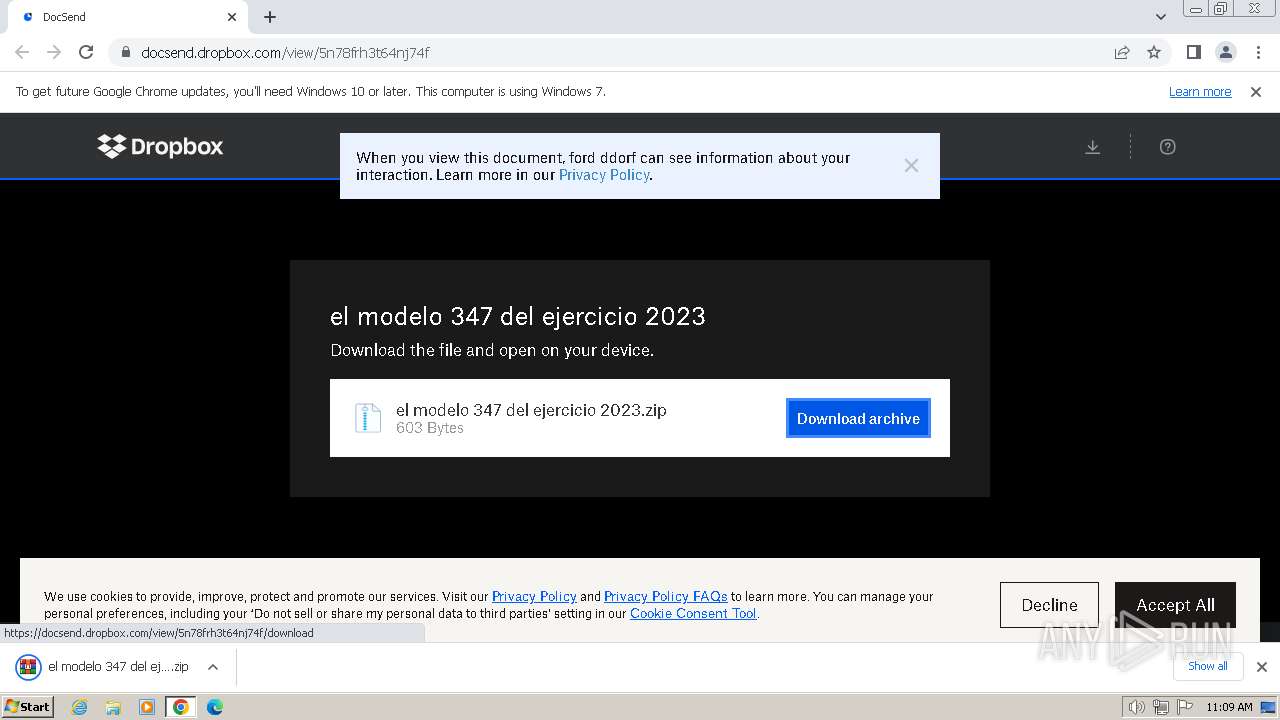This screenshot has width=1280, height=720.
Task: Click Learn more about Chrome updates
Action: (1200, 92)
